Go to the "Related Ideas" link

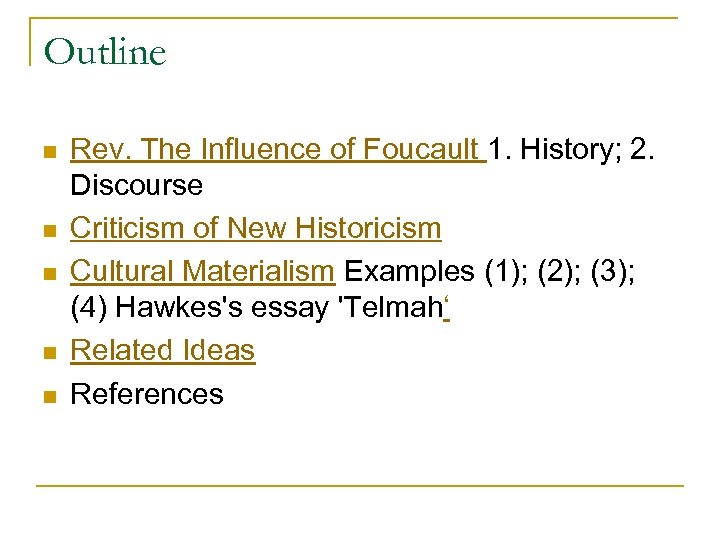[x=163, y=351]
